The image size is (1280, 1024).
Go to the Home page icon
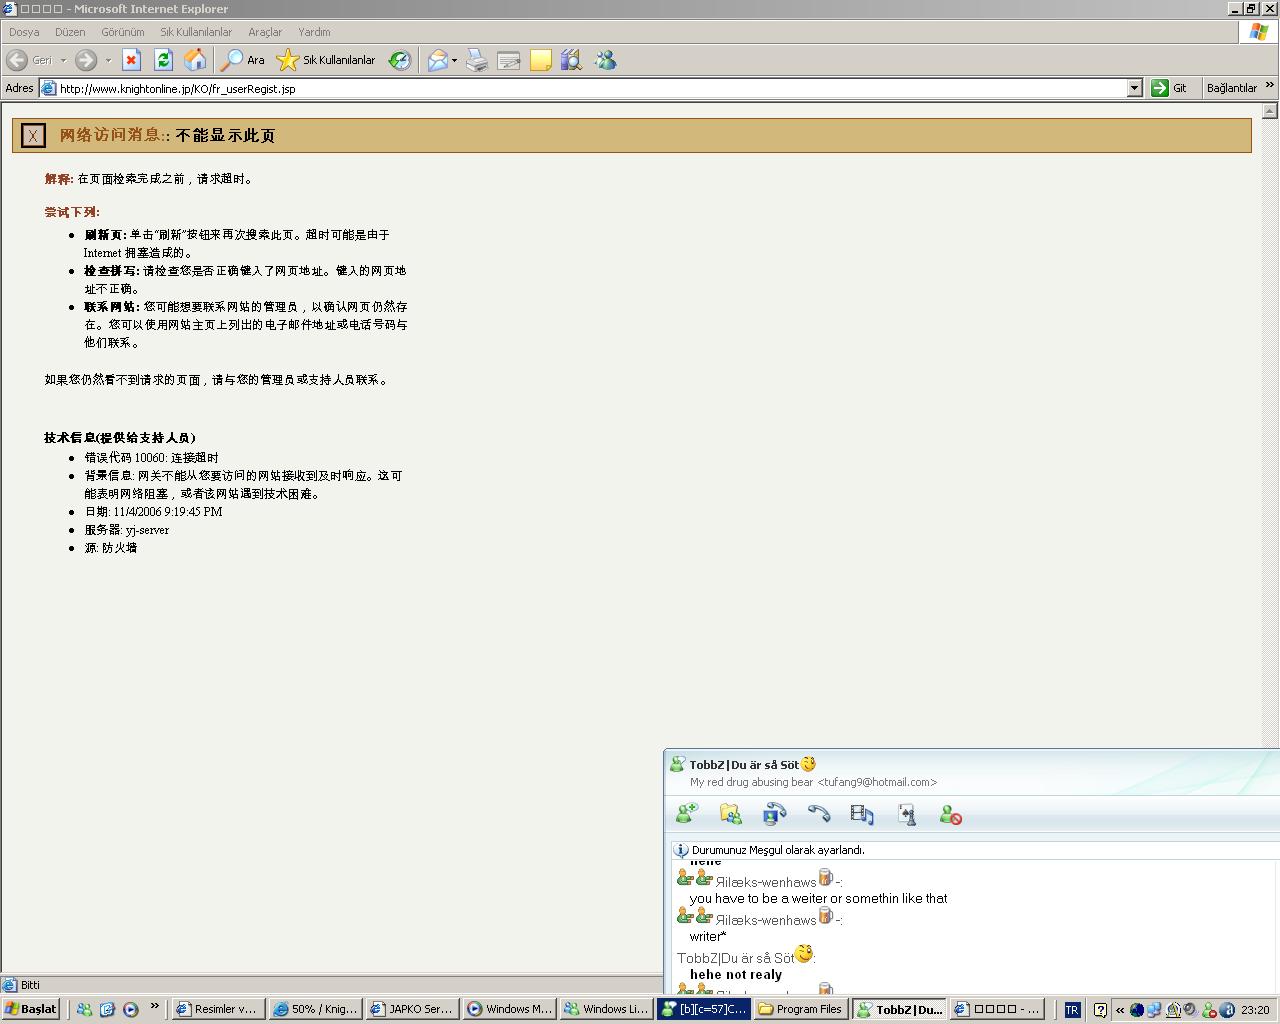tap(195, 60)
